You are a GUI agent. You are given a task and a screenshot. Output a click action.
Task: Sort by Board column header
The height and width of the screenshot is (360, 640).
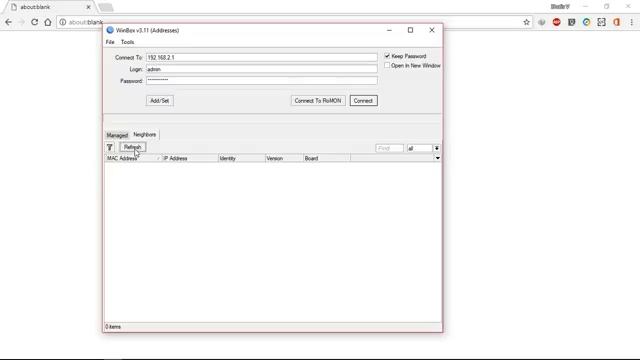[327, 158]
